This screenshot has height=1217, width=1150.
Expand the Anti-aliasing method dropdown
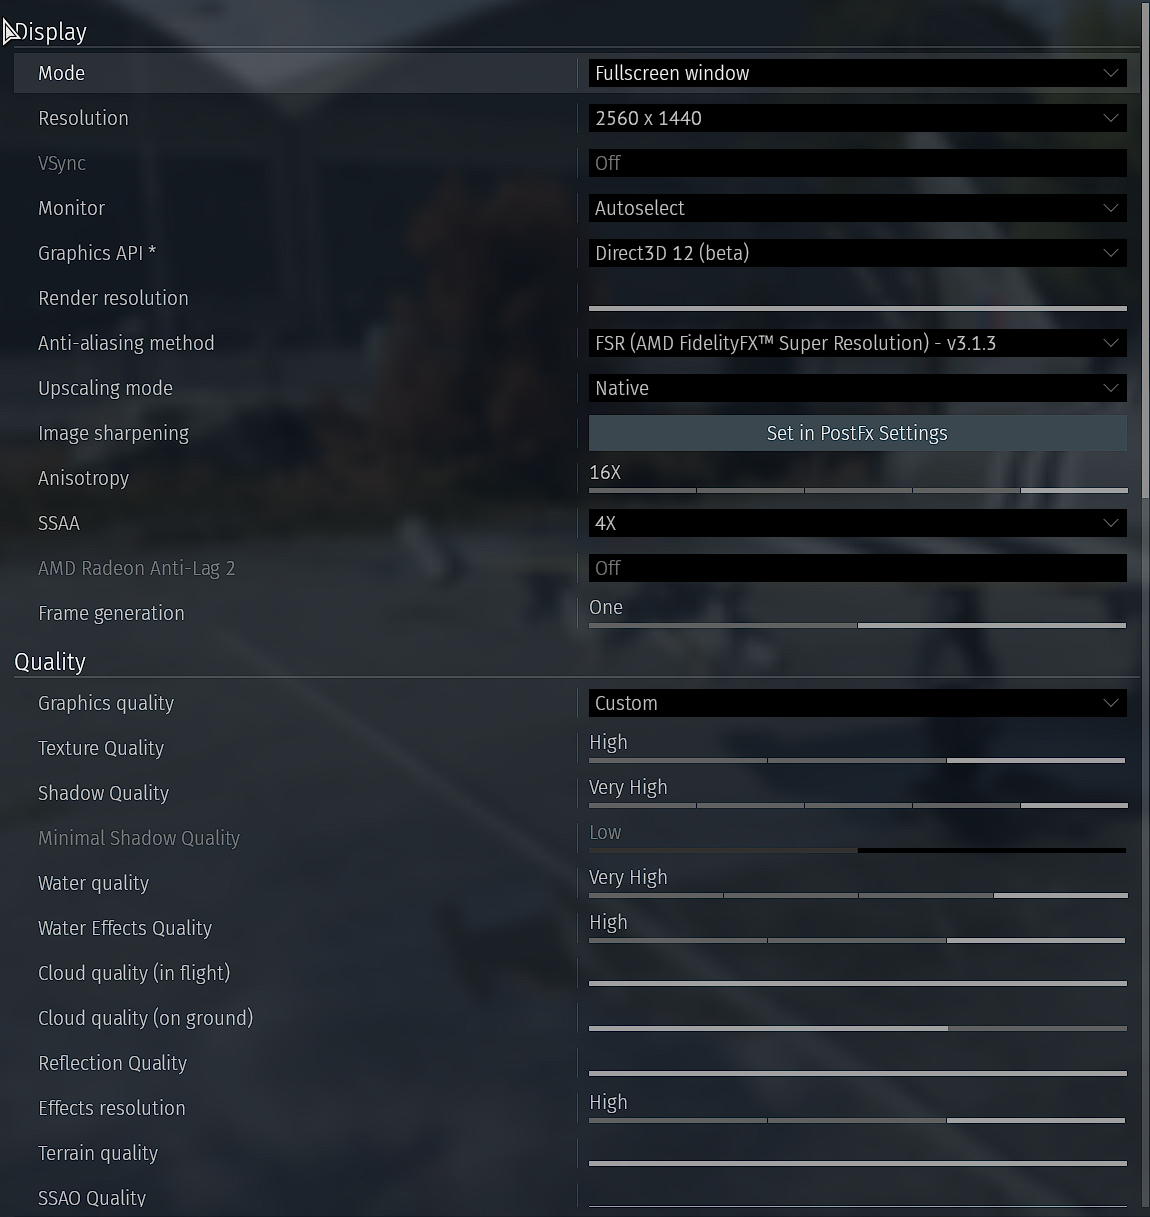click(x=857, y=343)
